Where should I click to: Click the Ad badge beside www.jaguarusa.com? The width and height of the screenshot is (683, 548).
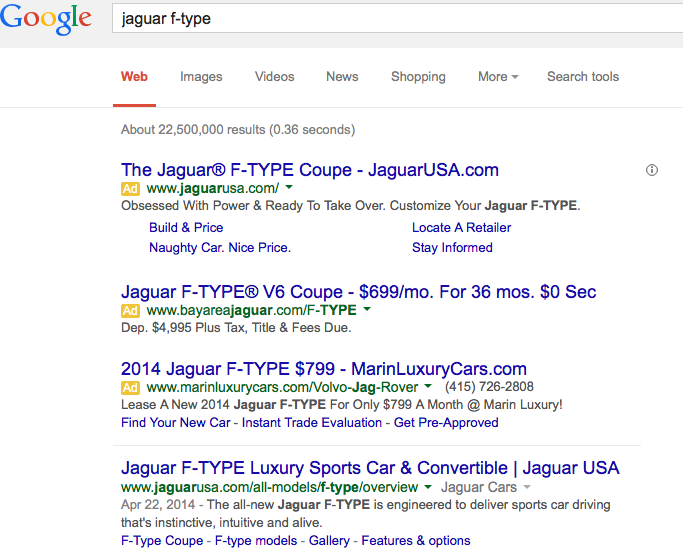tap(130, 189)
